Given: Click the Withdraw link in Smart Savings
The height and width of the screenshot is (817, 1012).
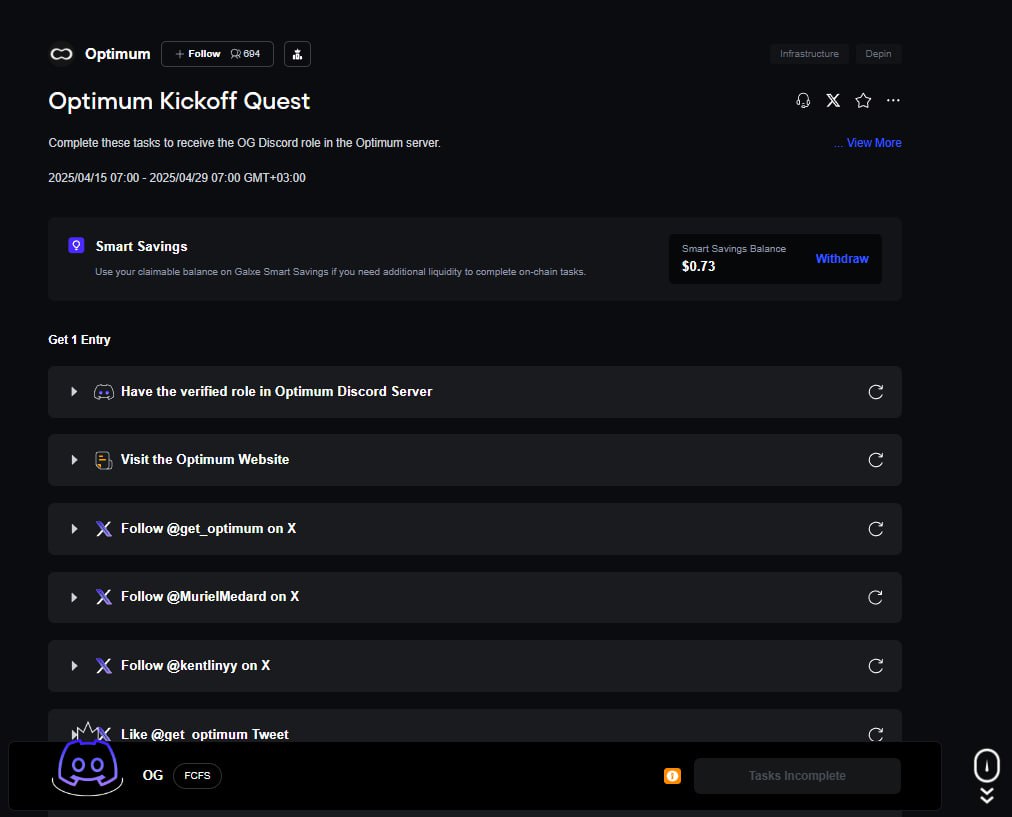Looking at the screenshot, I should click(x=841, y=259).
